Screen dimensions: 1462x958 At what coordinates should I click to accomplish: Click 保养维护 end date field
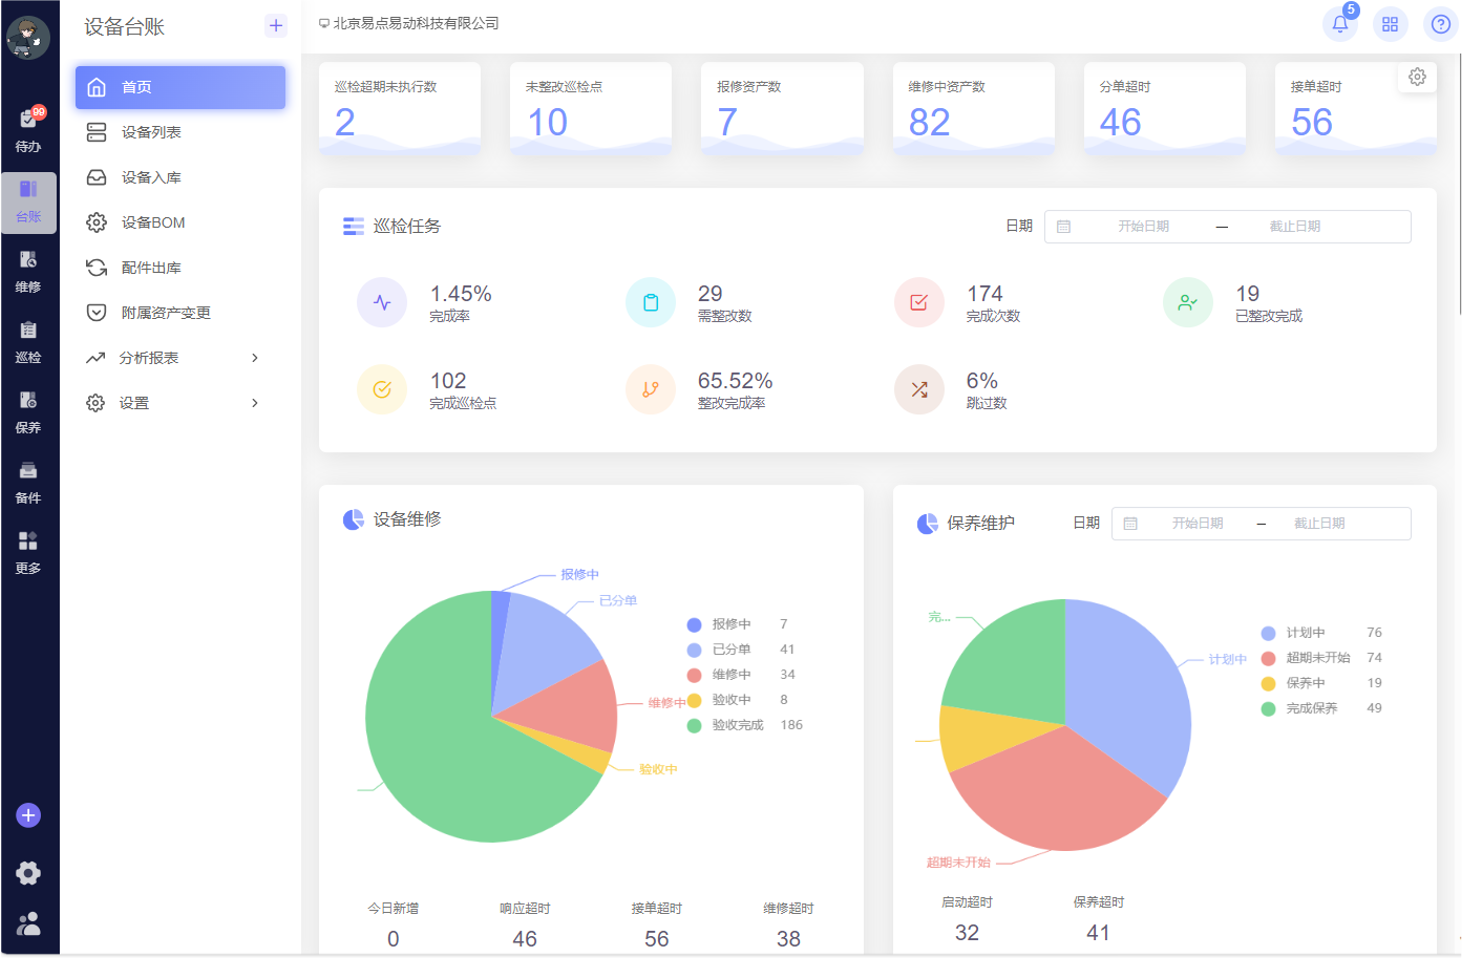(x=1319, y=524)
